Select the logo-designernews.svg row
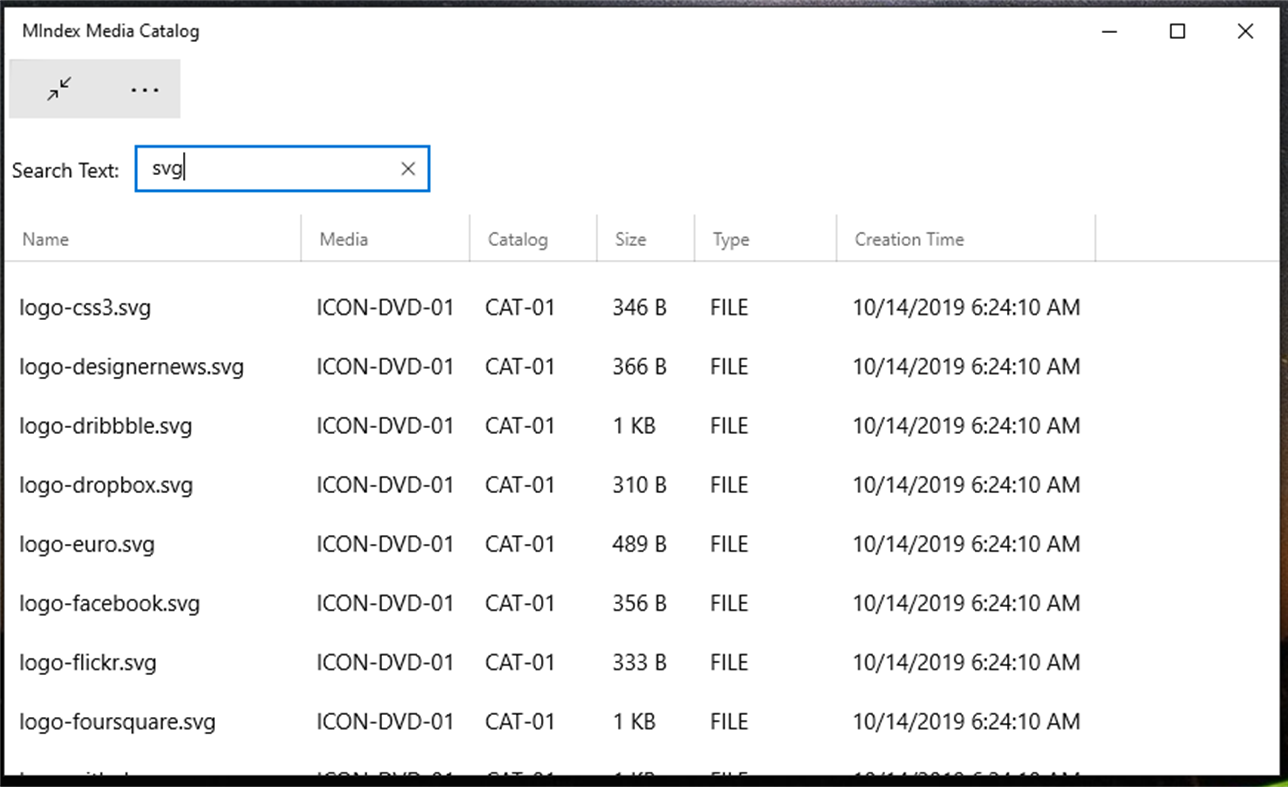 131,366
